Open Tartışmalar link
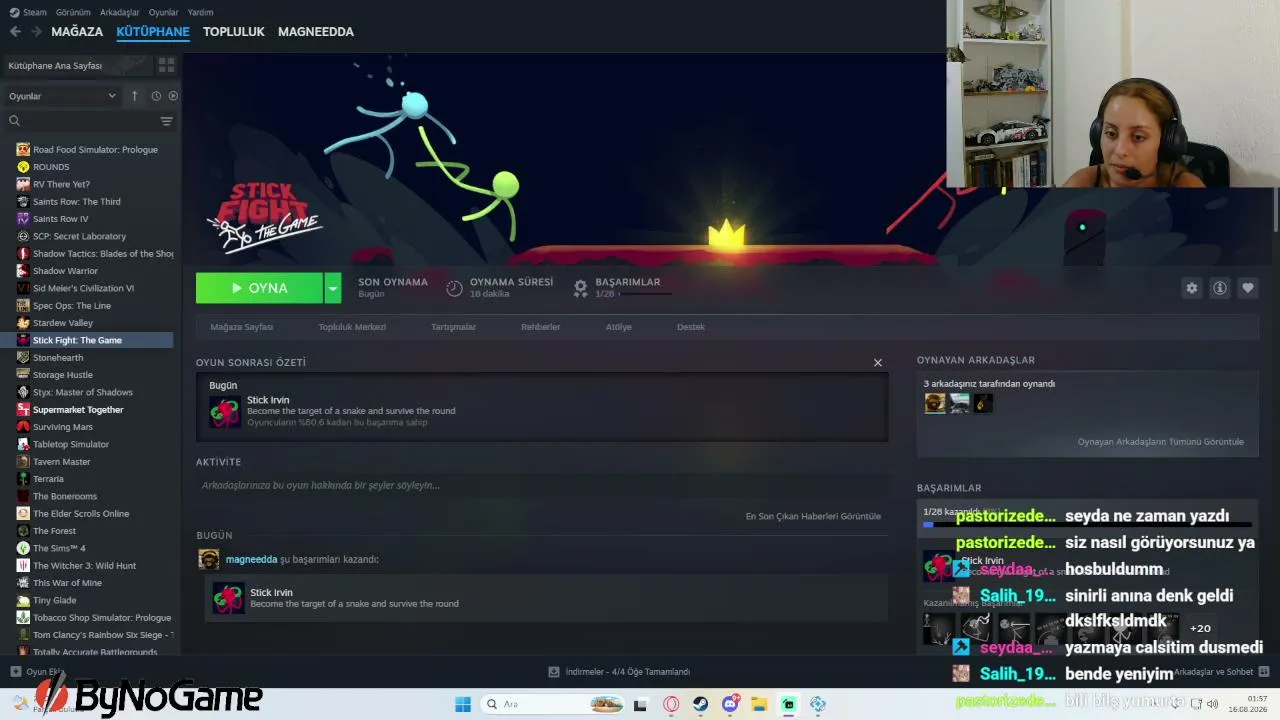The height and width of the screenshot is (720, 1280). click(x=453, y=327)
